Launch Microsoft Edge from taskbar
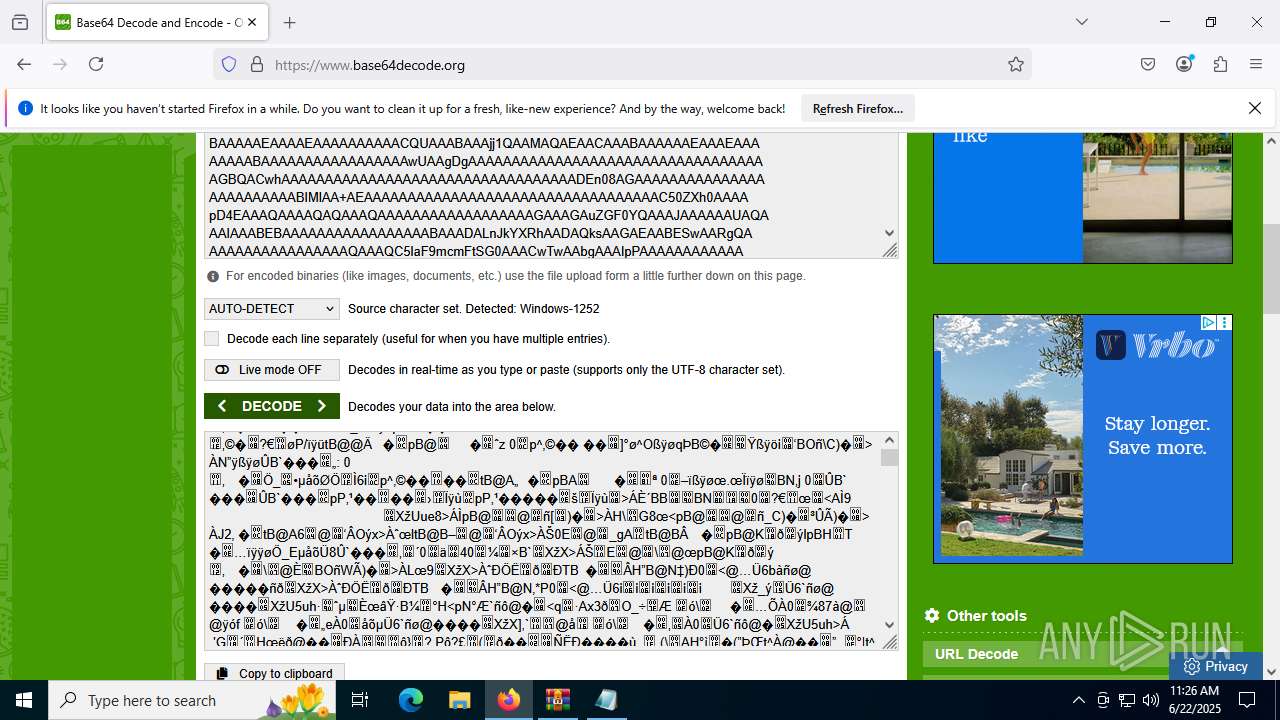Image resolution: width=1280 pixels, height=720 pixels. tap(411, 700)
